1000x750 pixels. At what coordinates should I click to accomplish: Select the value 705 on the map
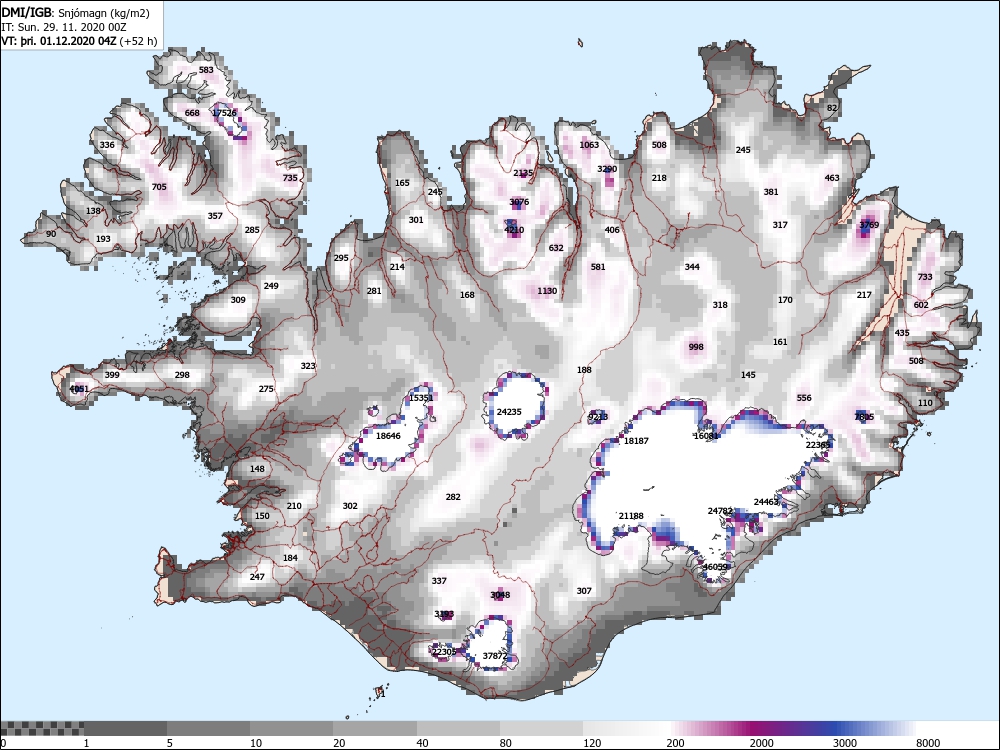[159, 187]
